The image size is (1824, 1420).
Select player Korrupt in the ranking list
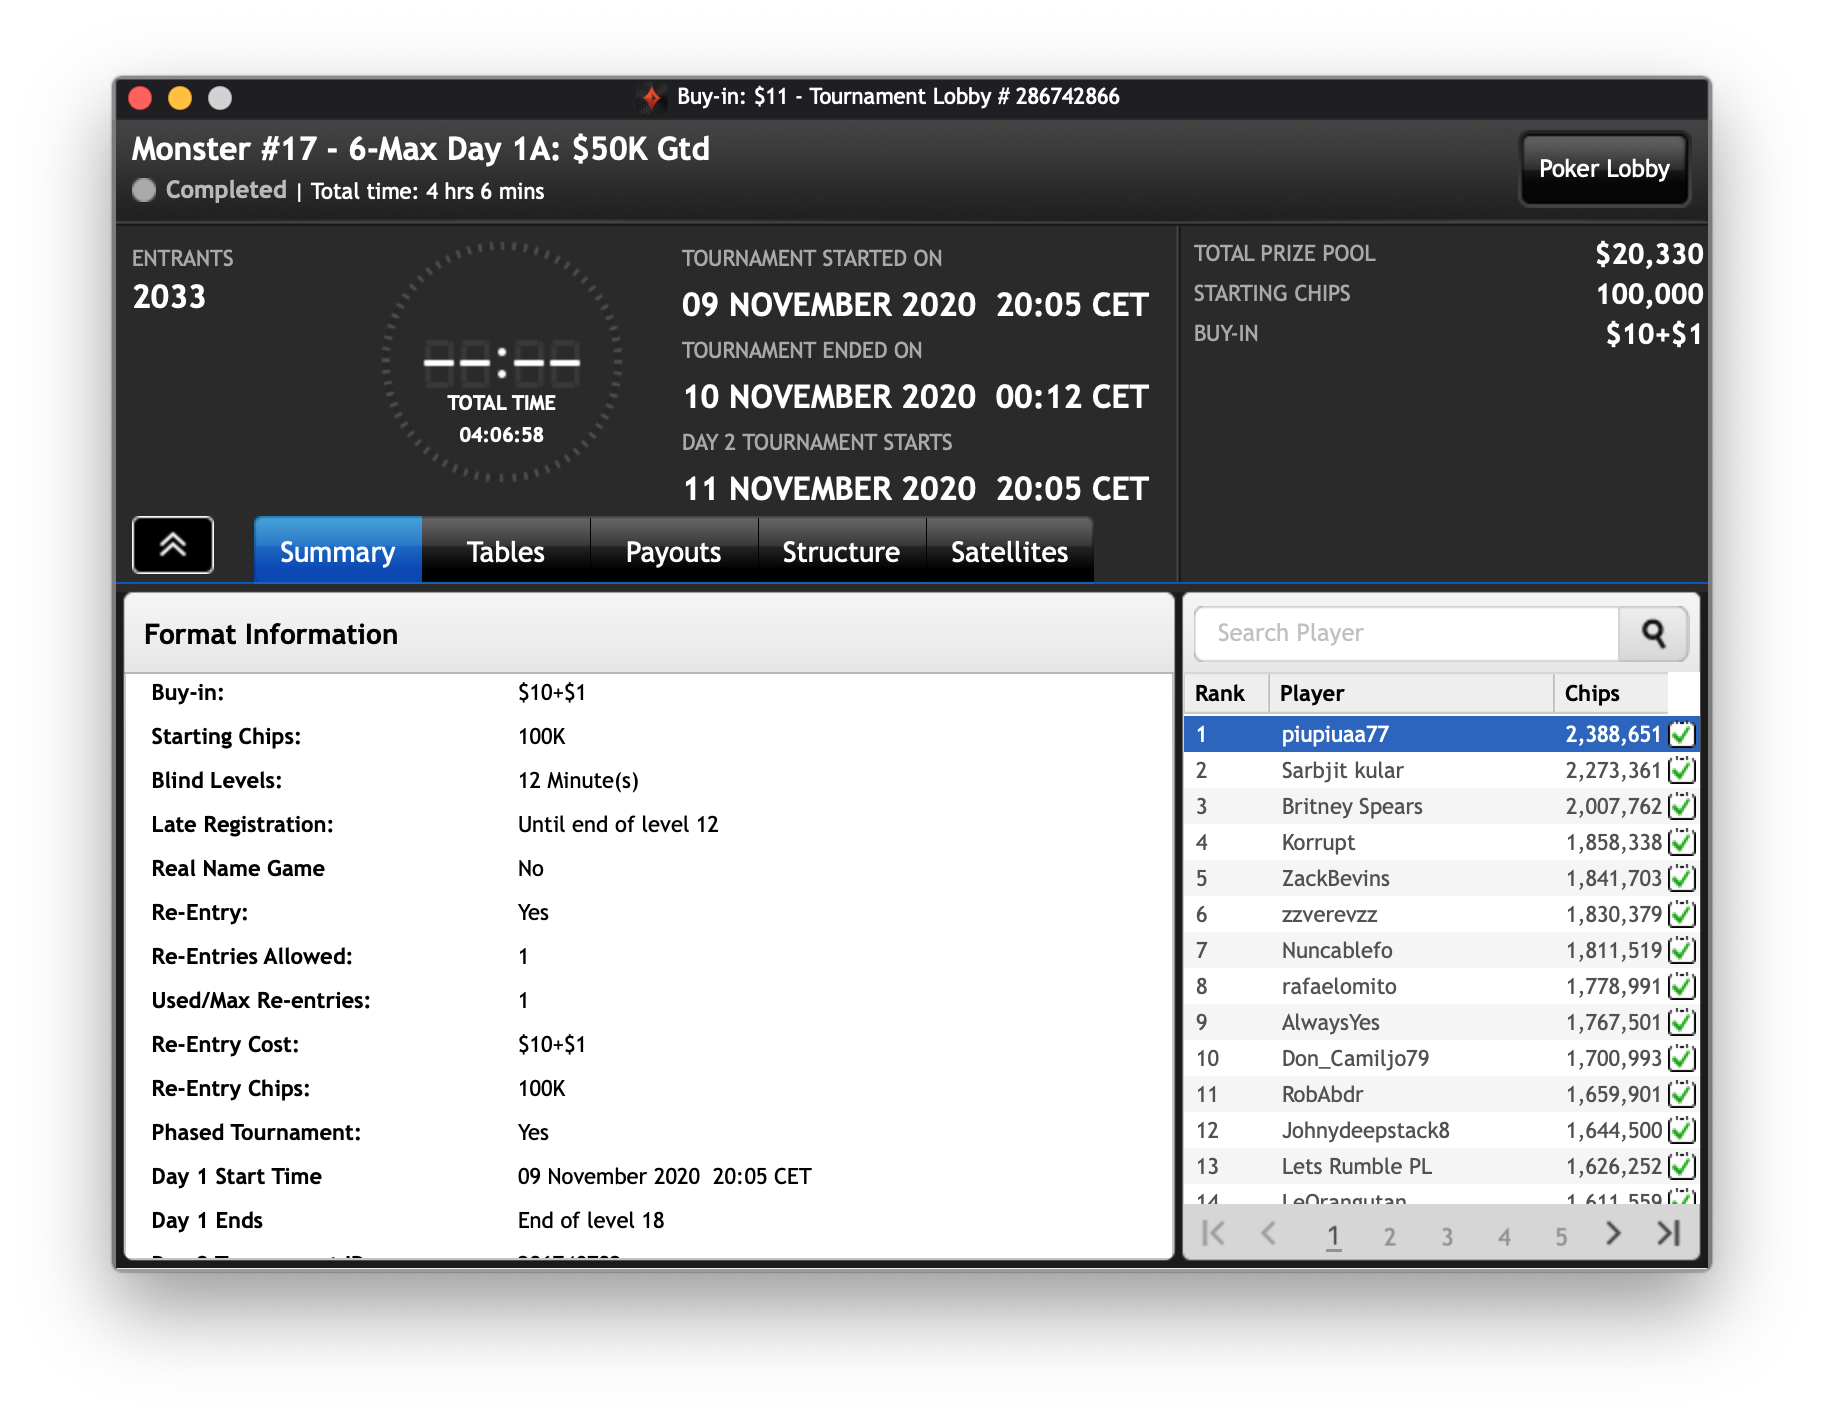pos(1318,843)
